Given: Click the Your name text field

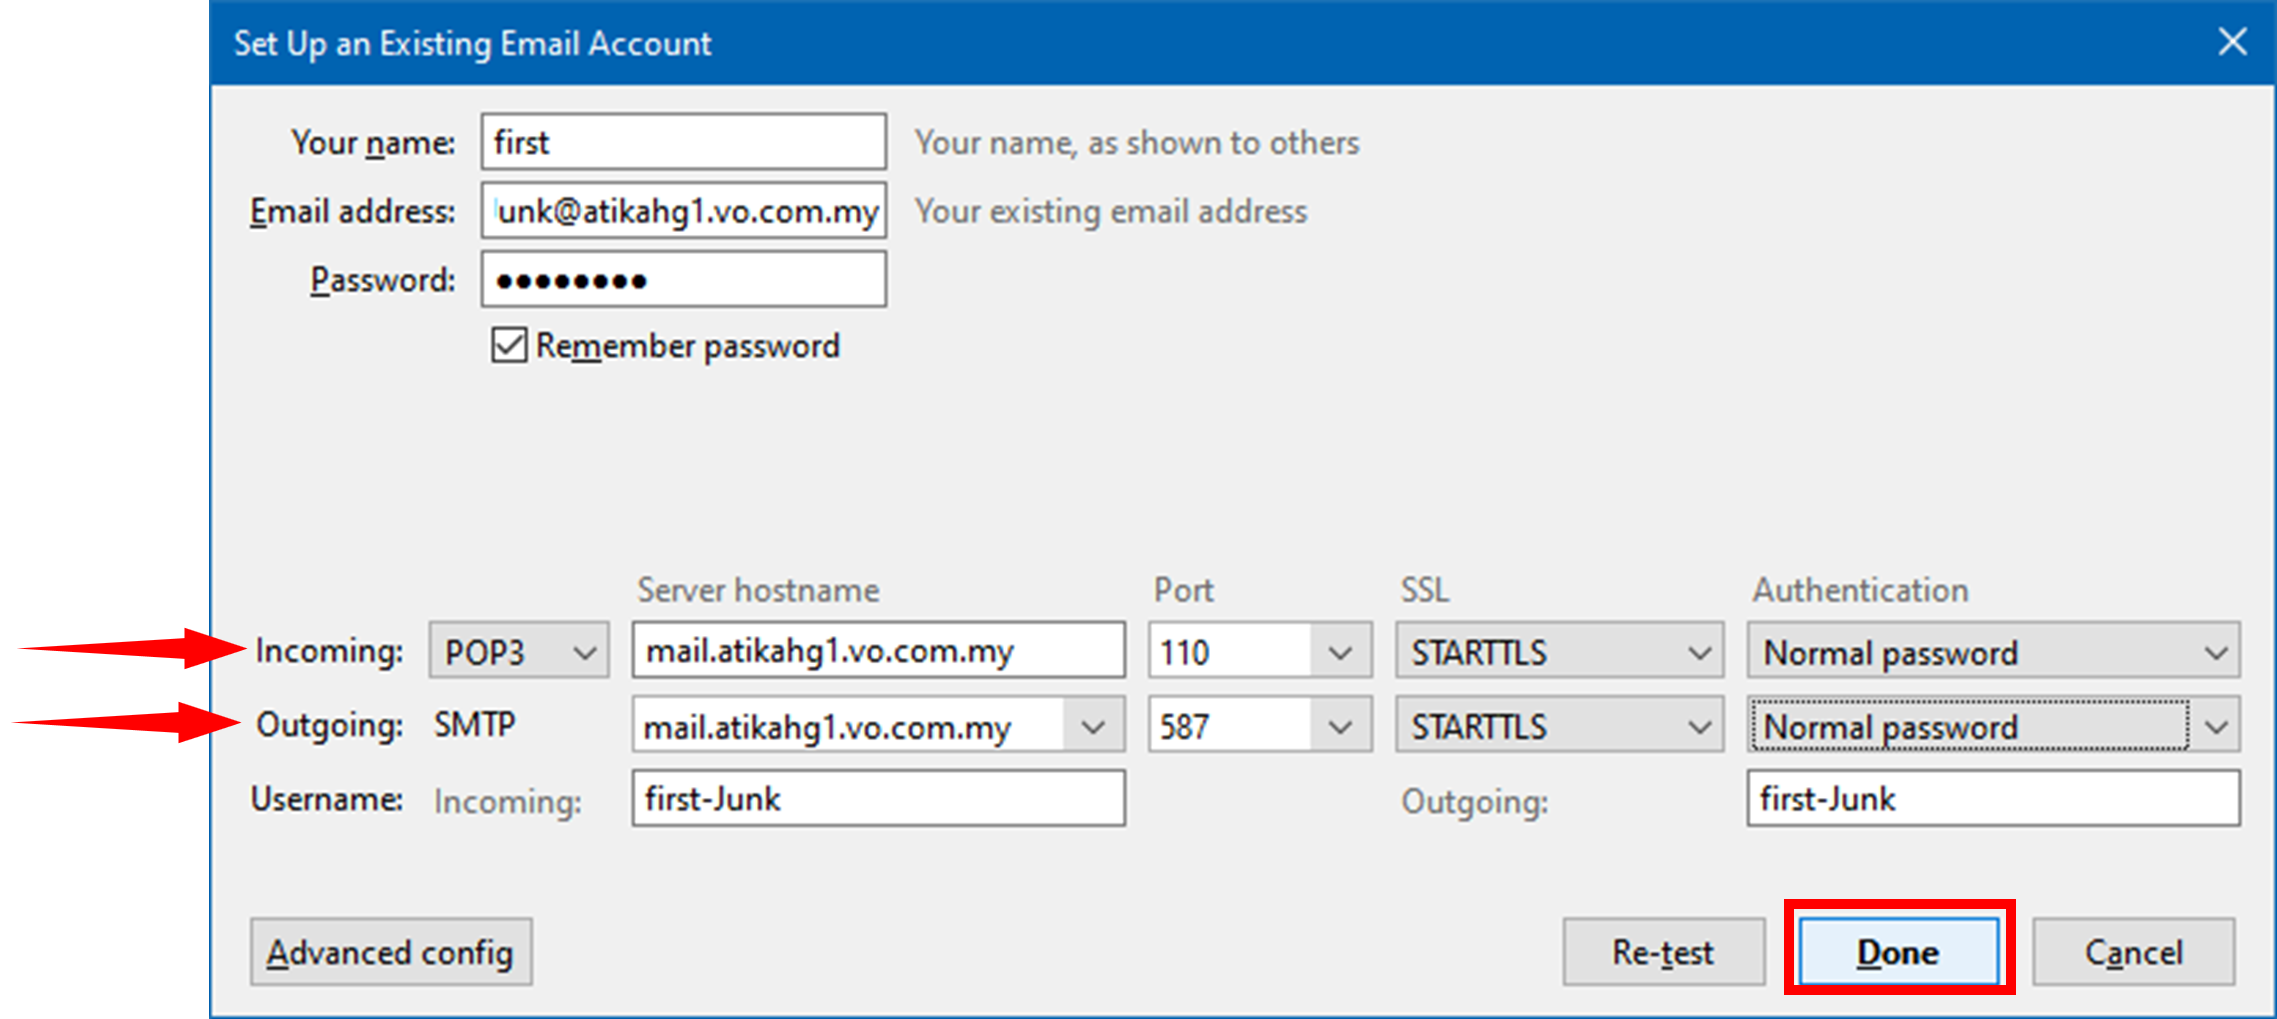Looking at the screenshot, I should [683, 142].
